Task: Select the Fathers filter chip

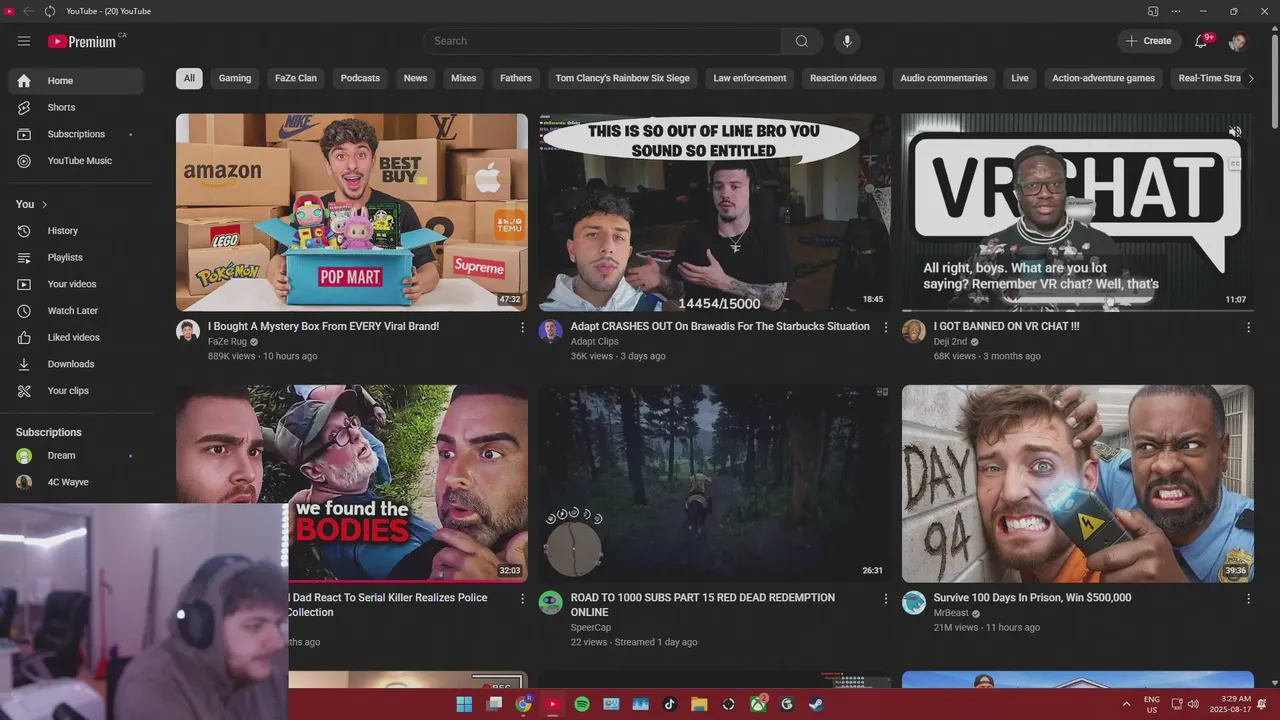Action: click(x=516, y=78)
